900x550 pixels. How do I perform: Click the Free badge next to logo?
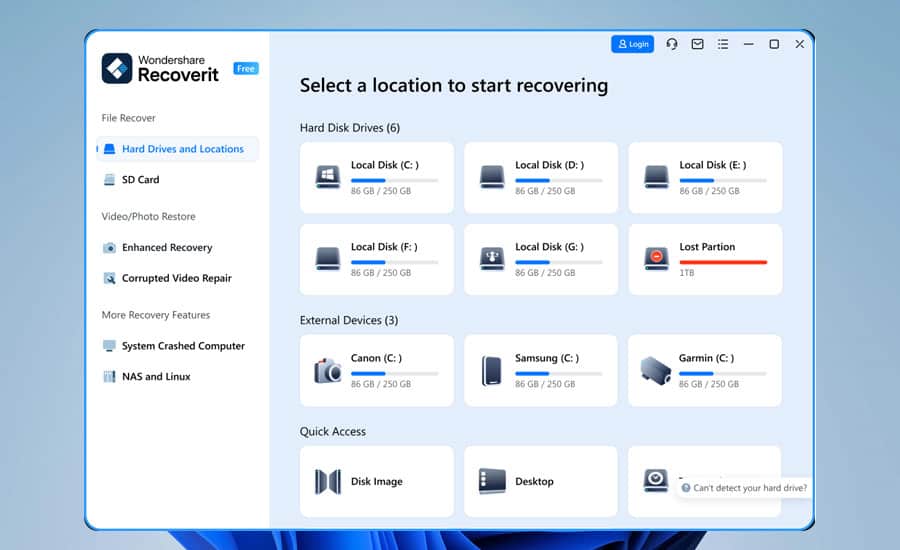[x=246, y=68]
